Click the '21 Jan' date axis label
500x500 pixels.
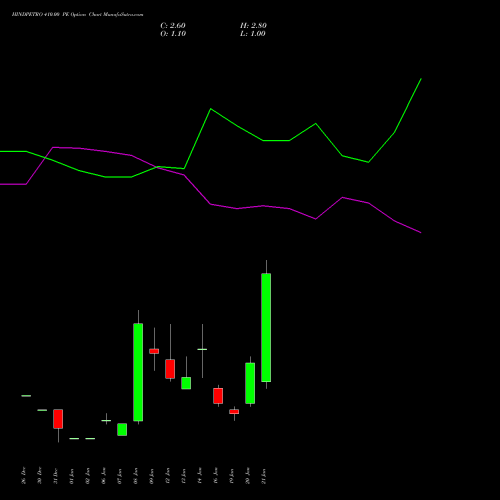tap(264, 476)
